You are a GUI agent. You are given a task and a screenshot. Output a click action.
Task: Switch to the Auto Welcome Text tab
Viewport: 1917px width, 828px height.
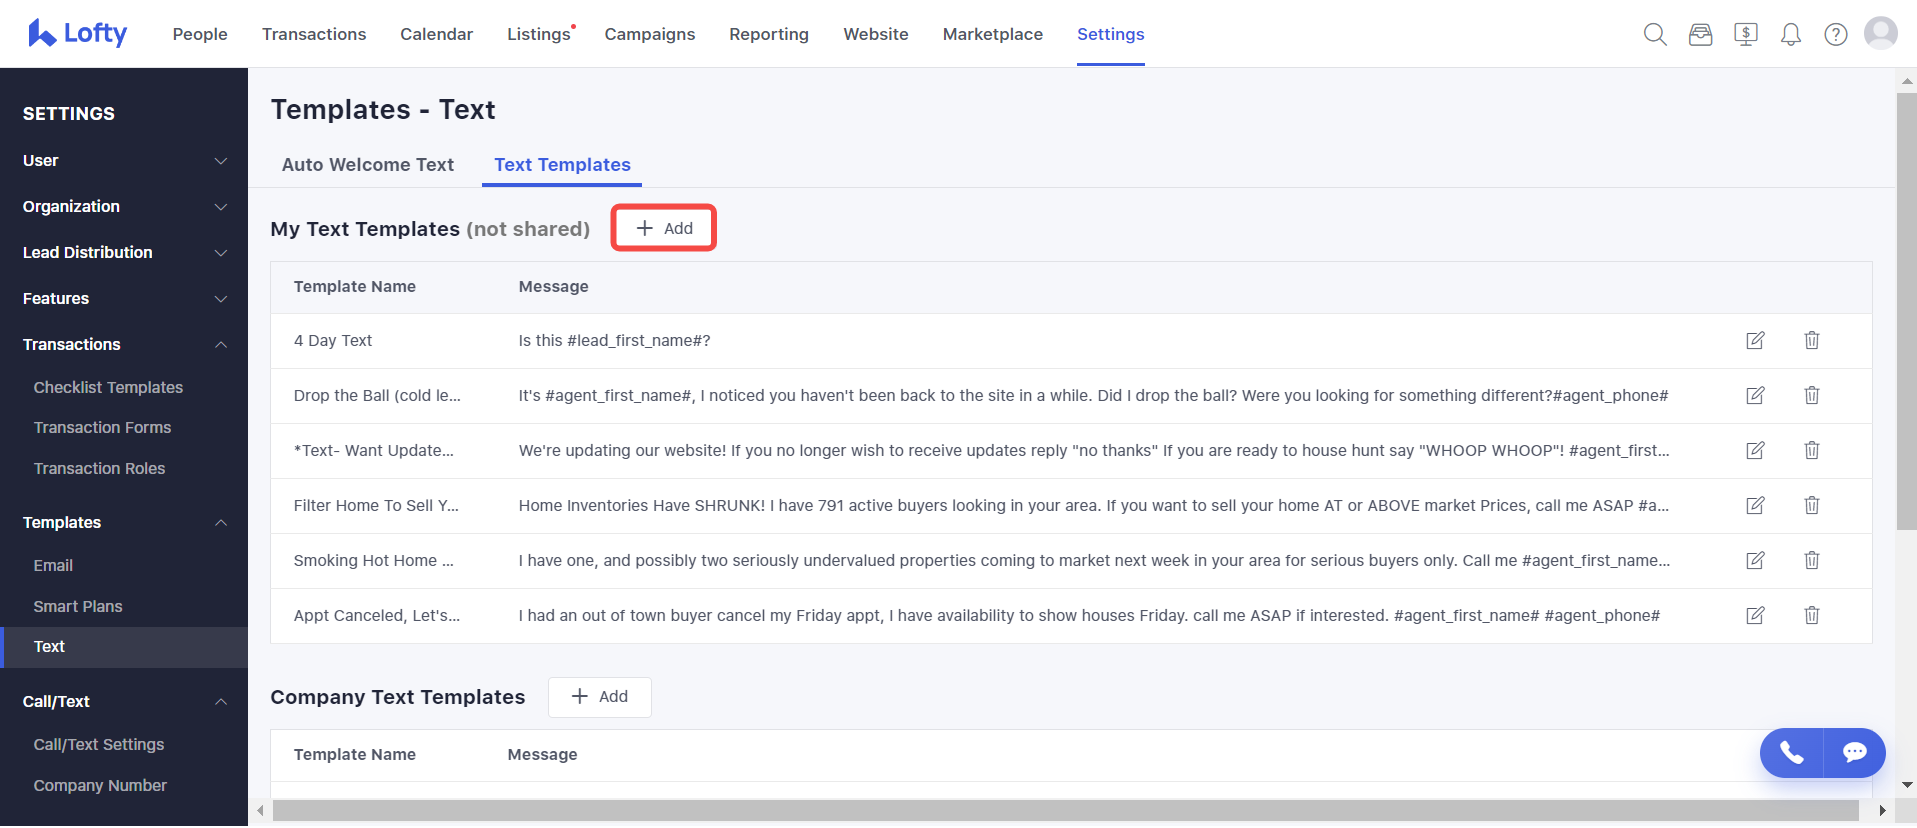pos(368,165)
